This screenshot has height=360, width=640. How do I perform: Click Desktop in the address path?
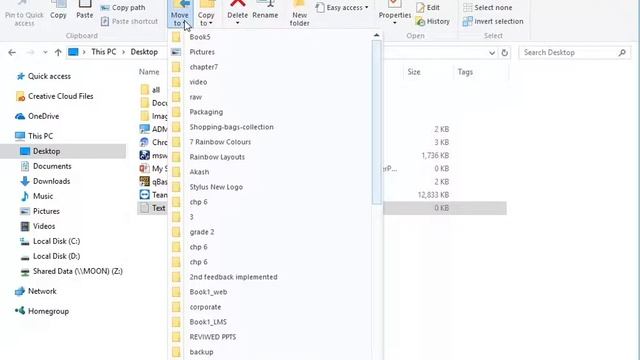[144, 52]
